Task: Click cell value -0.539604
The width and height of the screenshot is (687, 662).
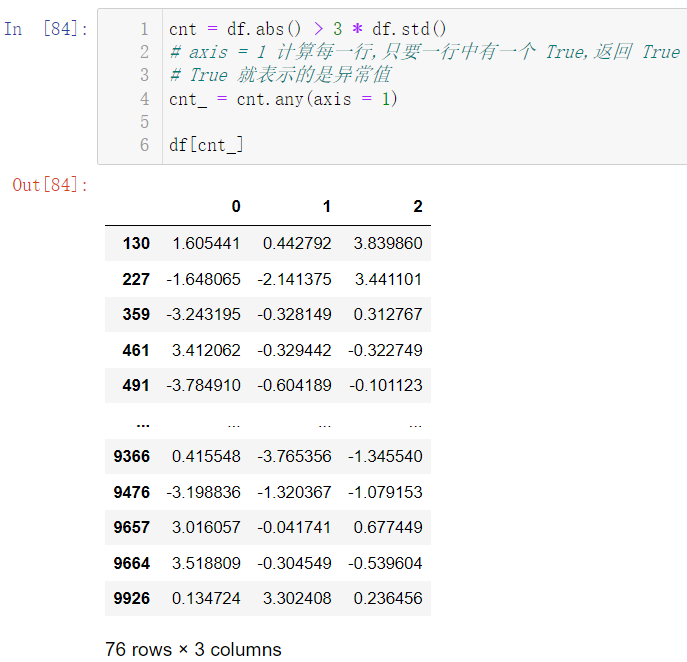Action: [385, 563]
